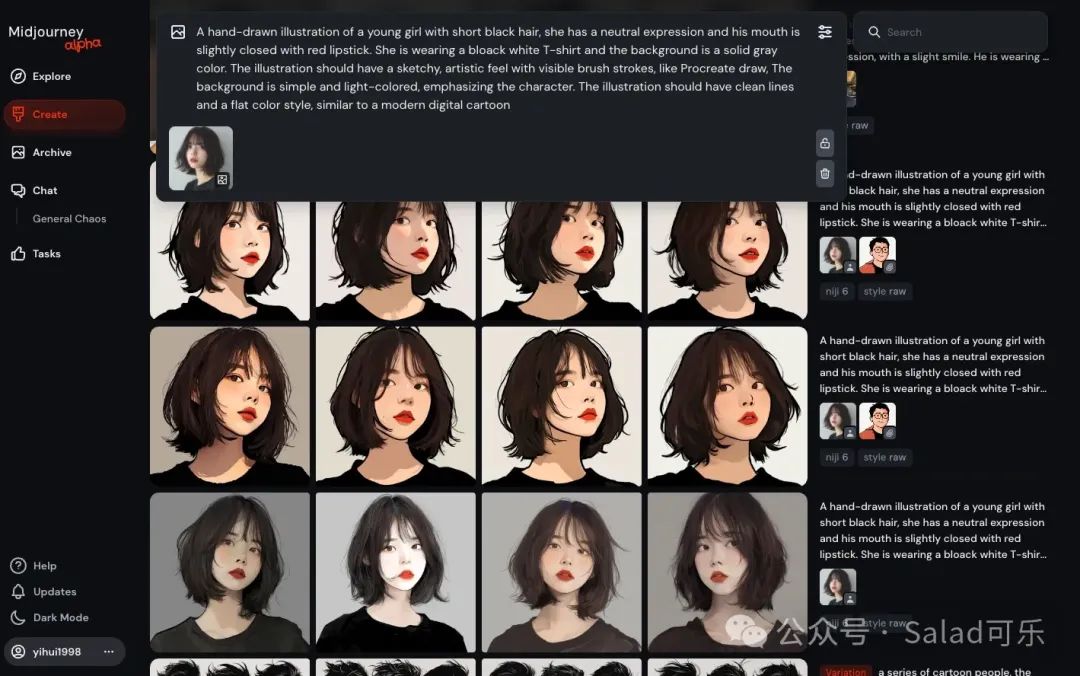
Task: Click the lone girl reference beside the gray-background row
Action: pos(838,587)
